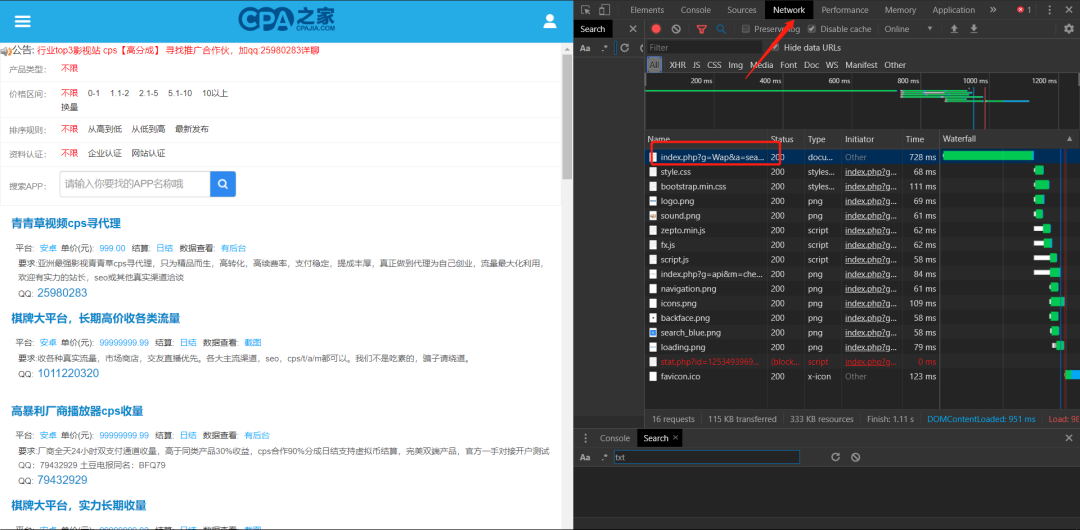Switch to the Elements tab
Image resolution: width=1080 pixels, height=530 pixels.
click(647, 10)
